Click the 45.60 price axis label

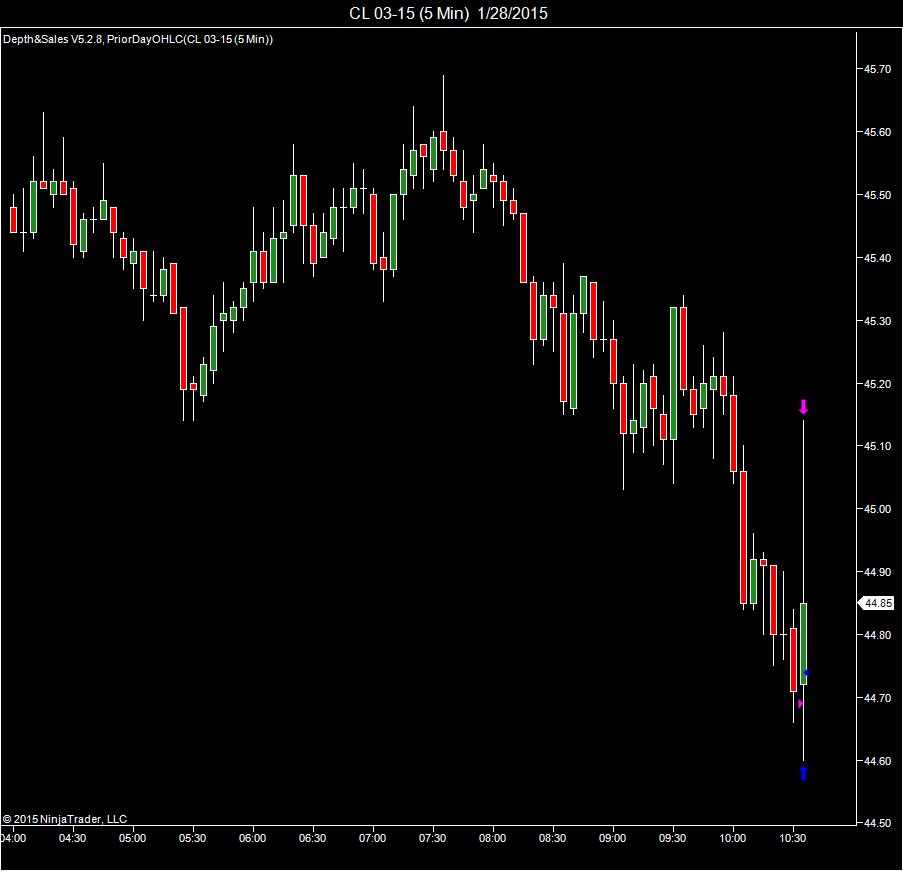877,132
